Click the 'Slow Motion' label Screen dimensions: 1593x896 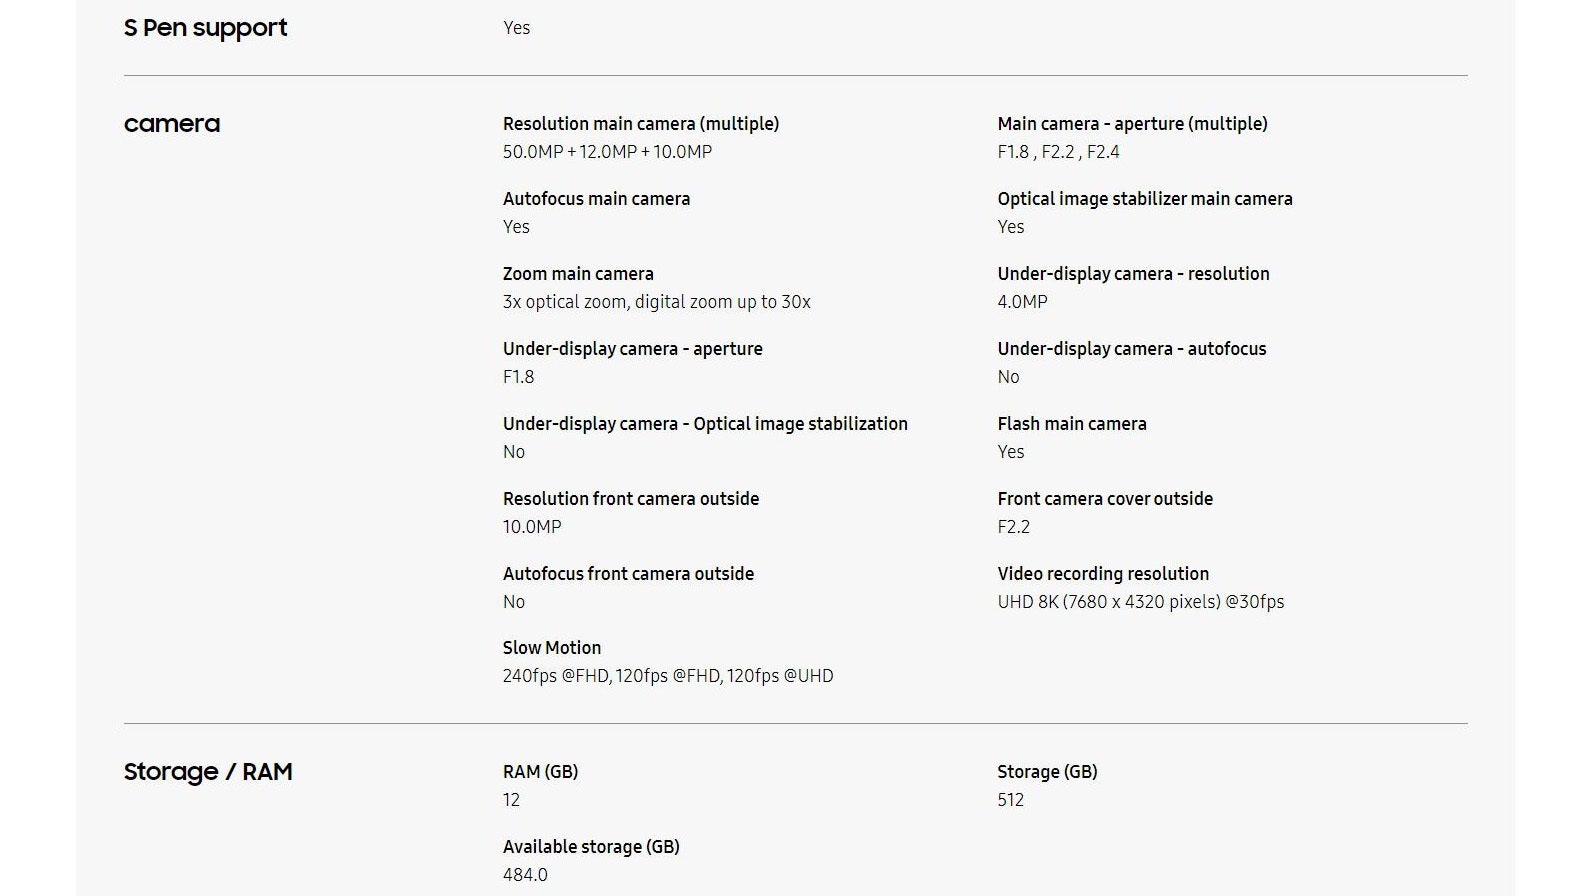(551, 648)
